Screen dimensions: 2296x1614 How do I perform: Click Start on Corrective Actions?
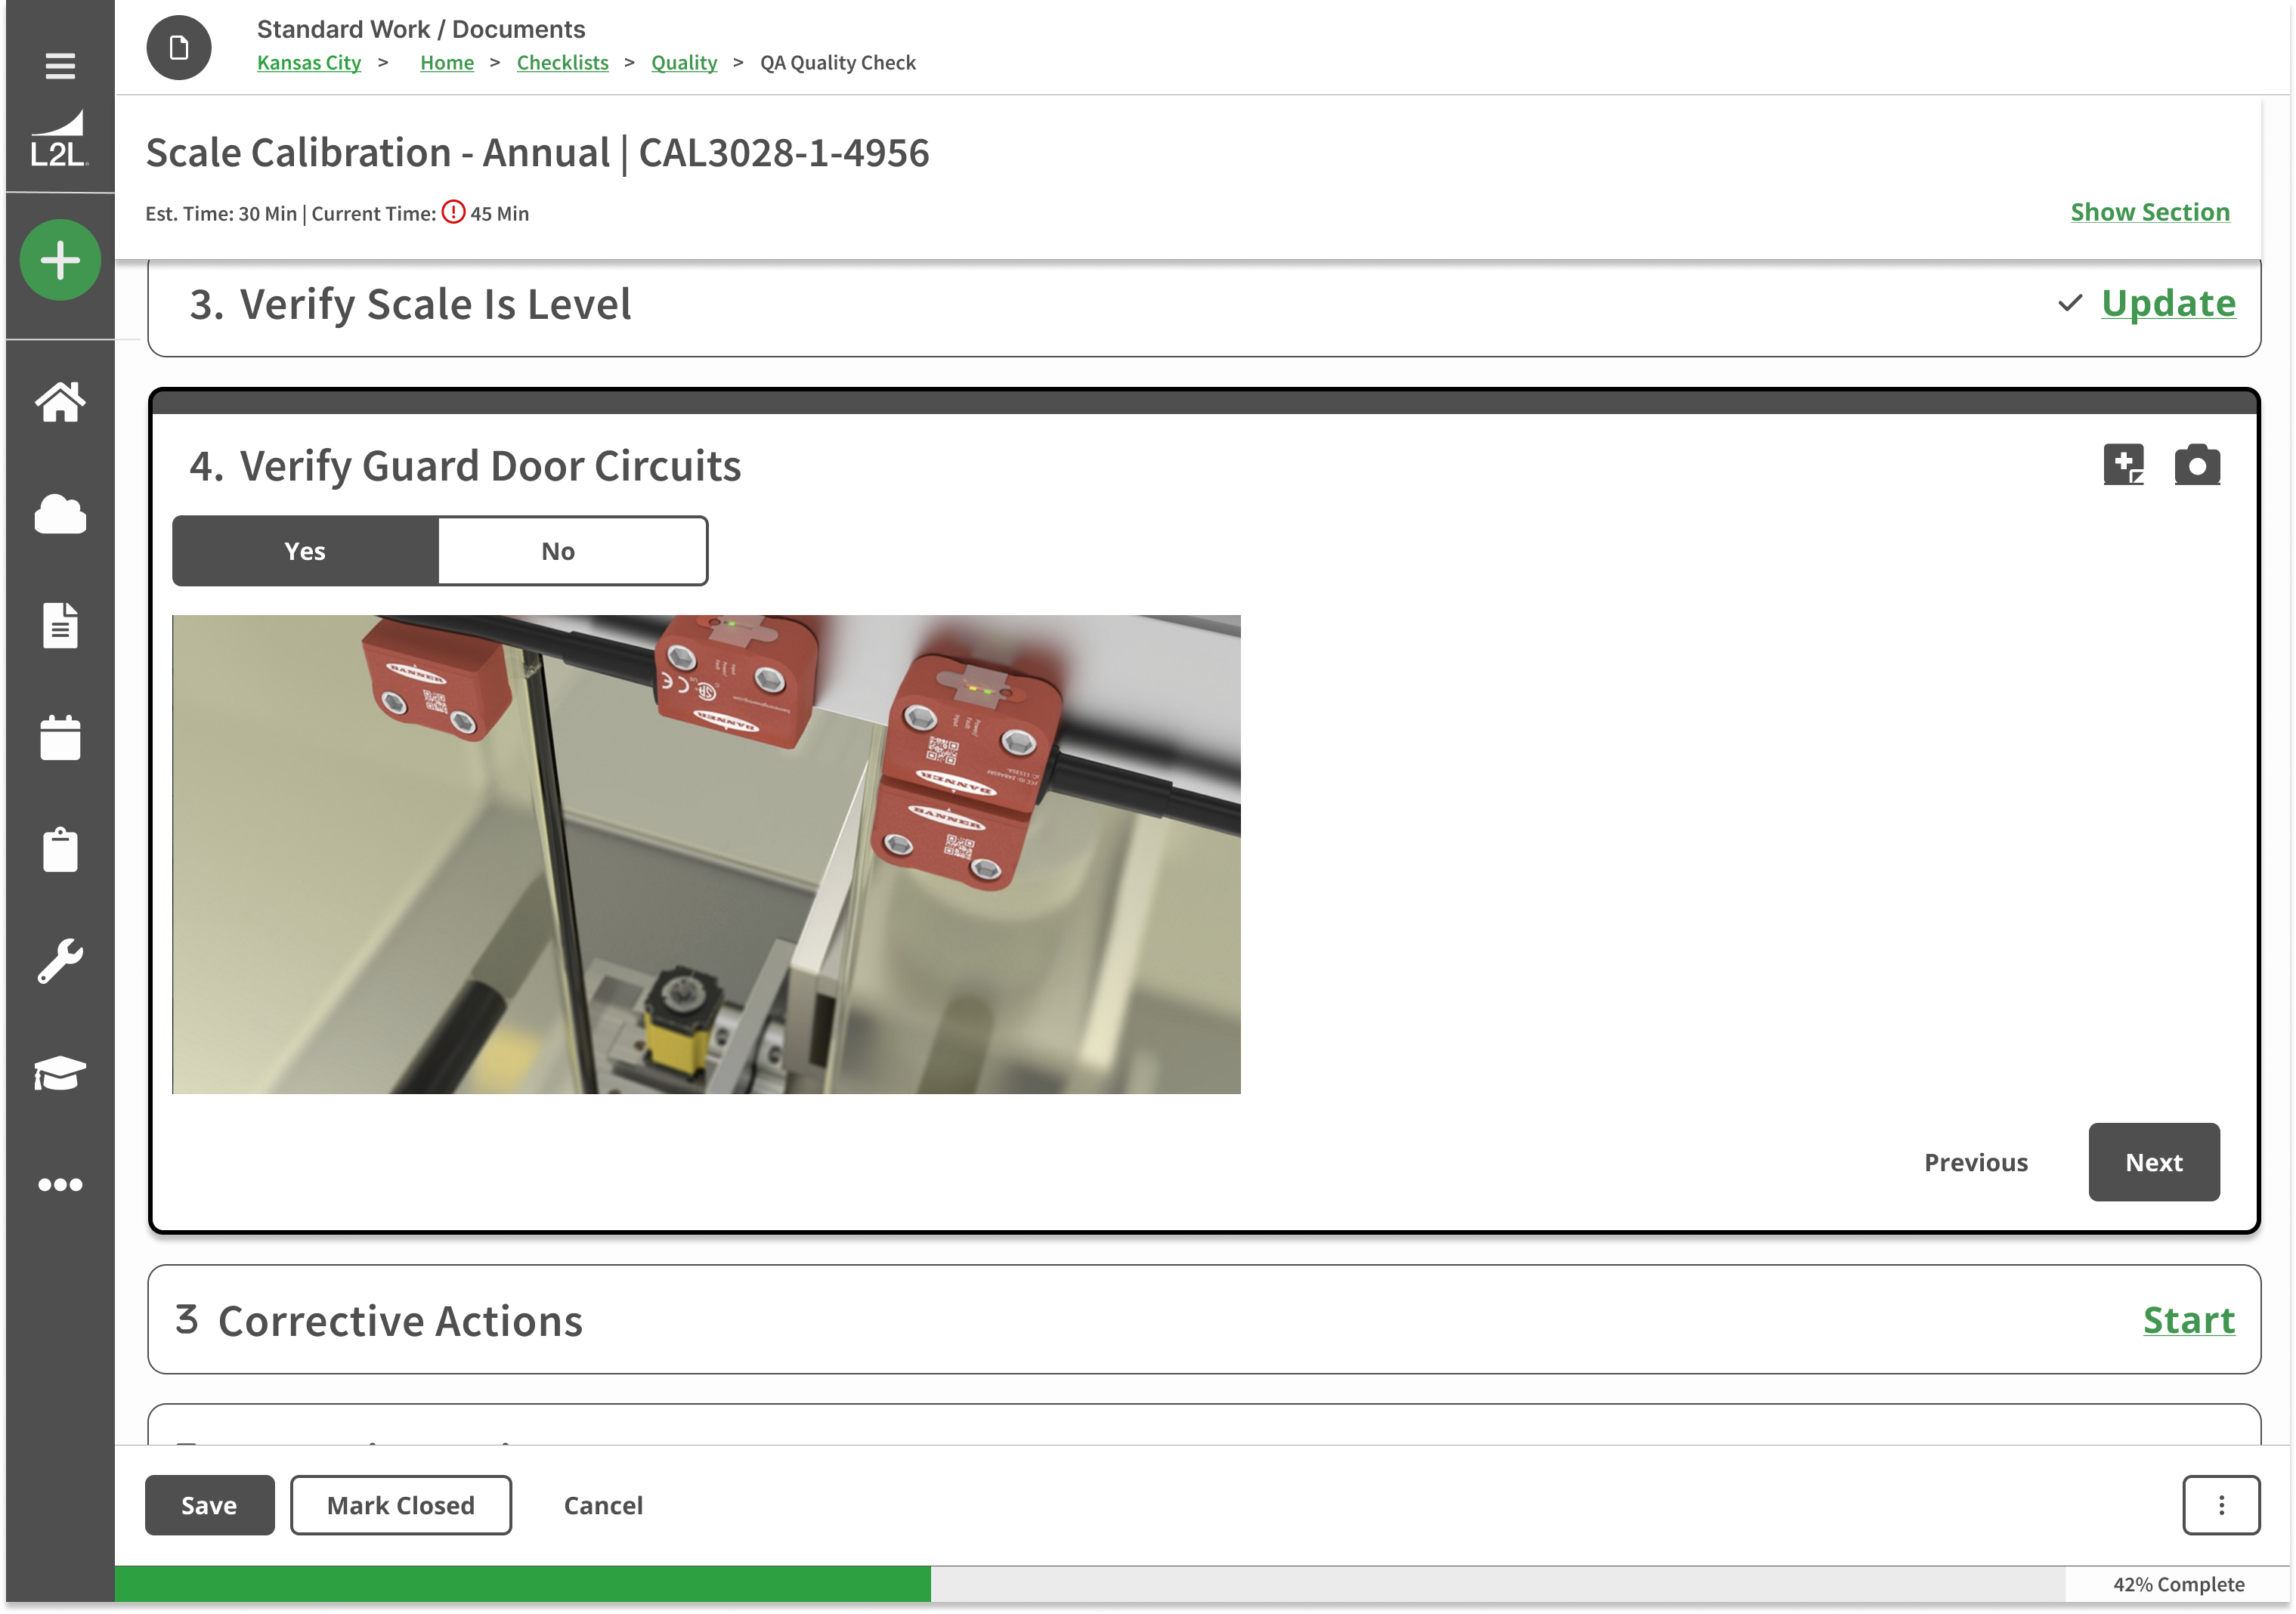coord(2189,1320)
